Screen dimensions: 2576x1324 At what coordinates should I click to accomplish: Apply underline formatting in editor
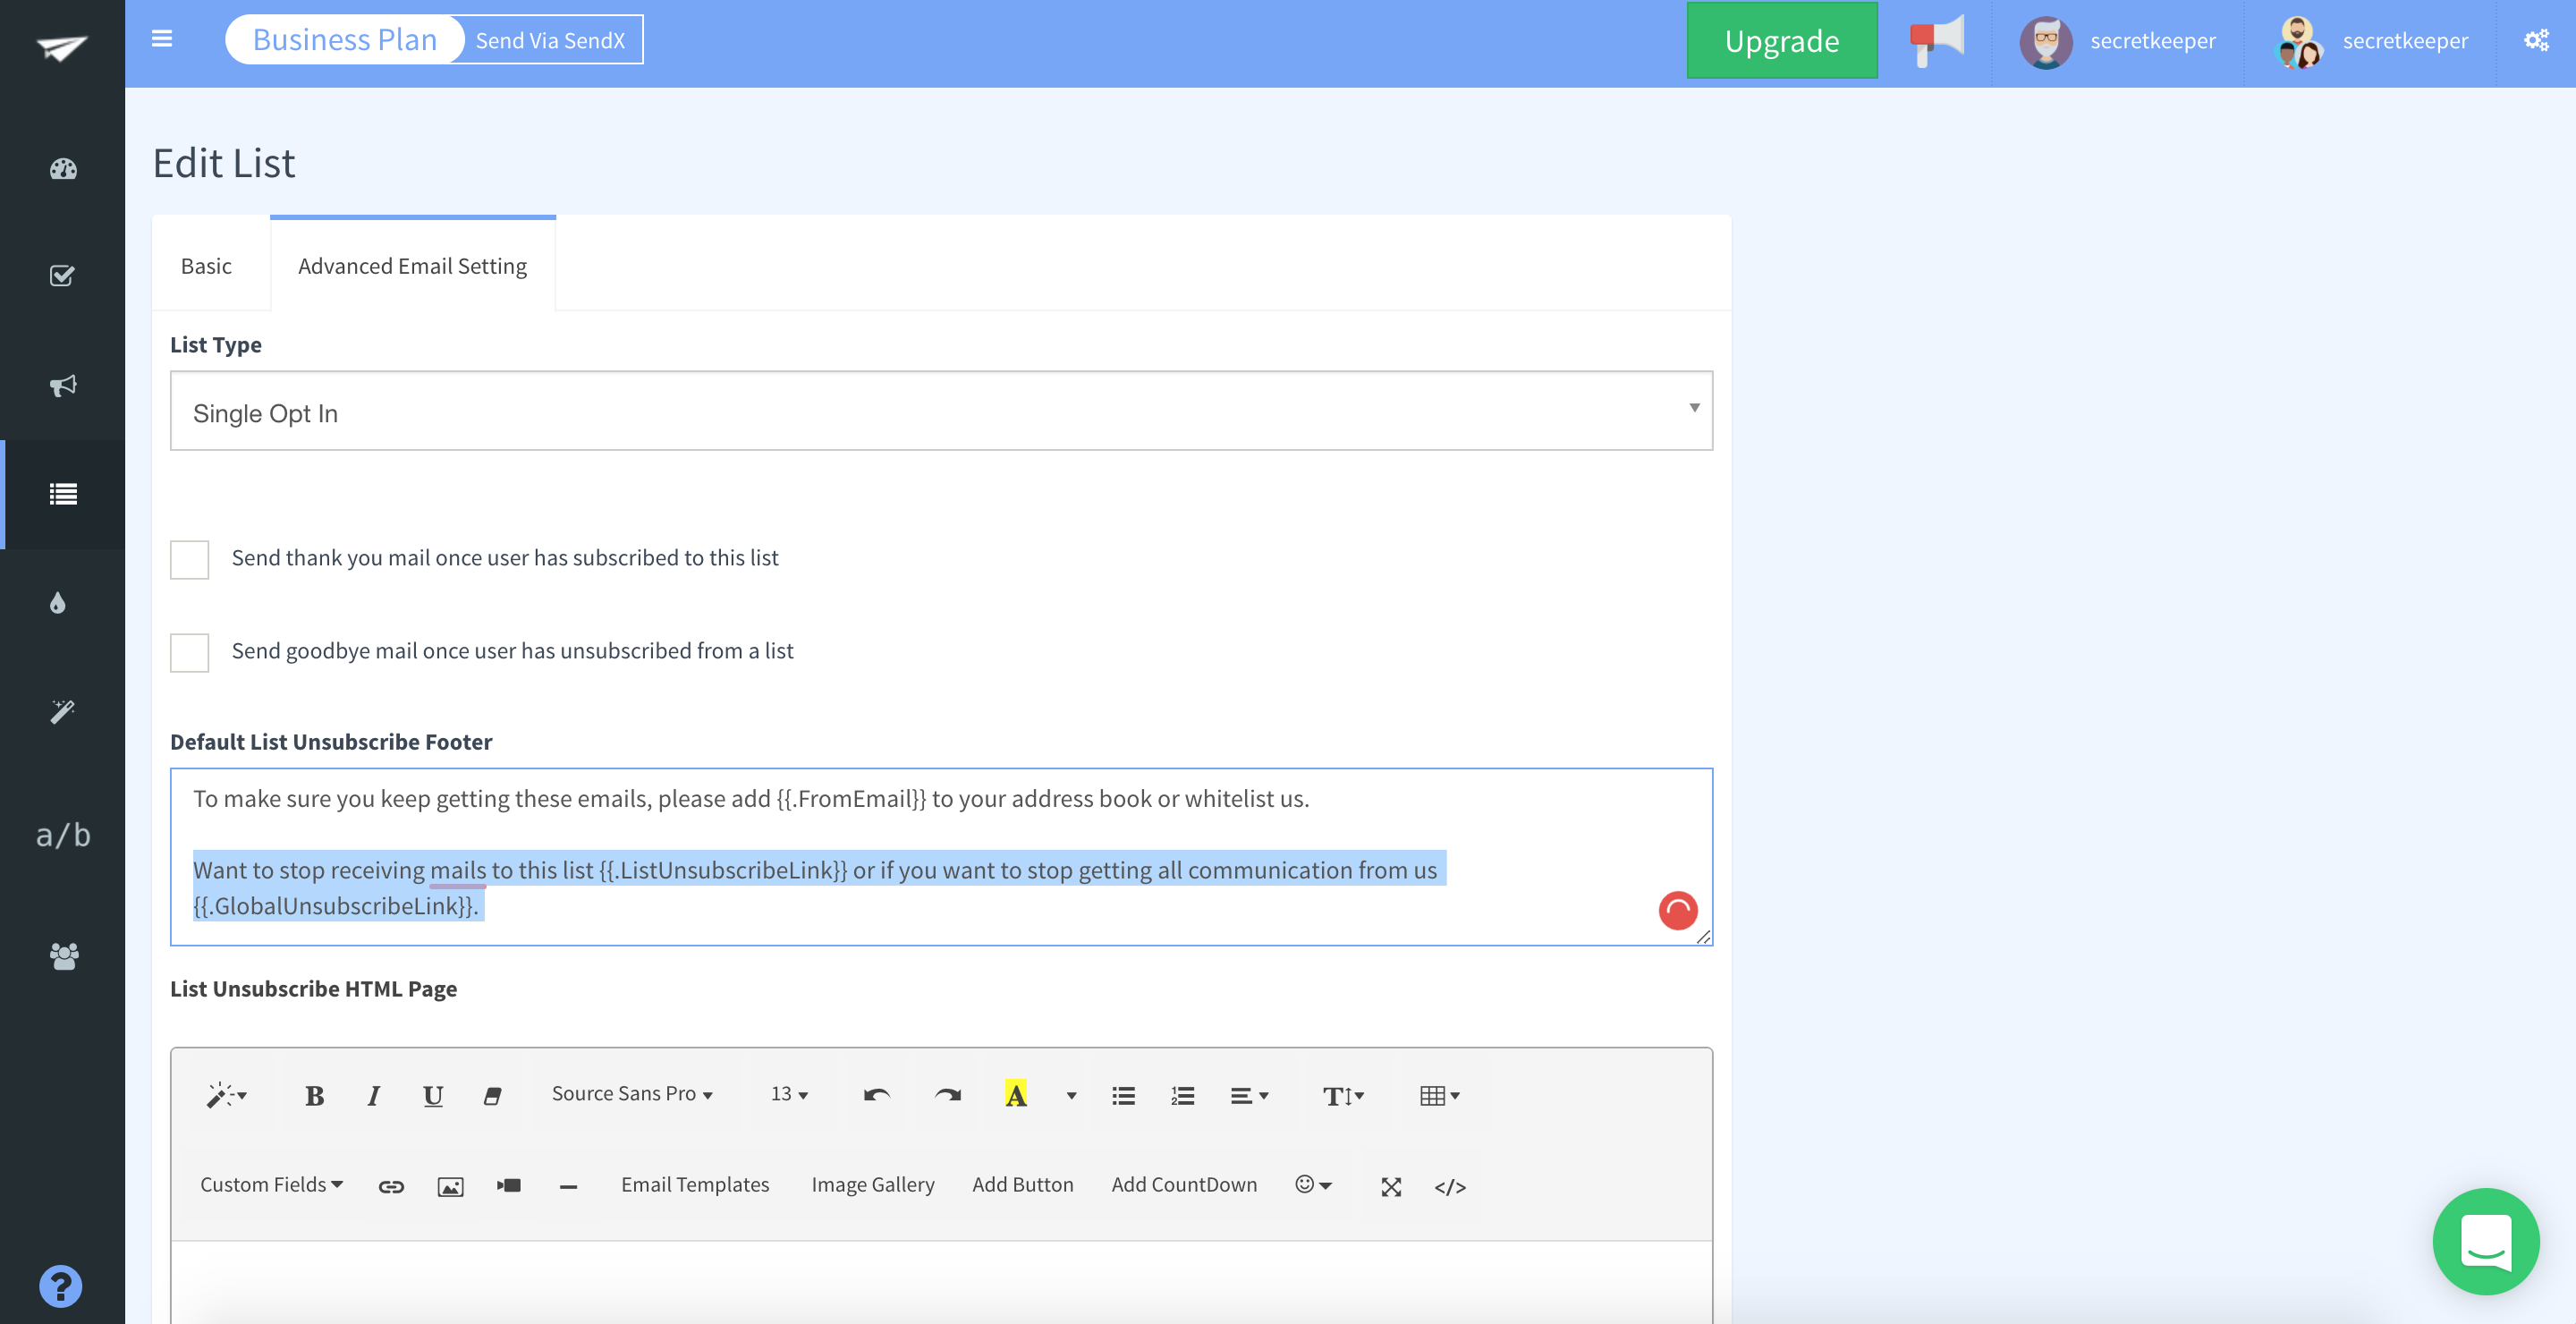(433, 1096)
